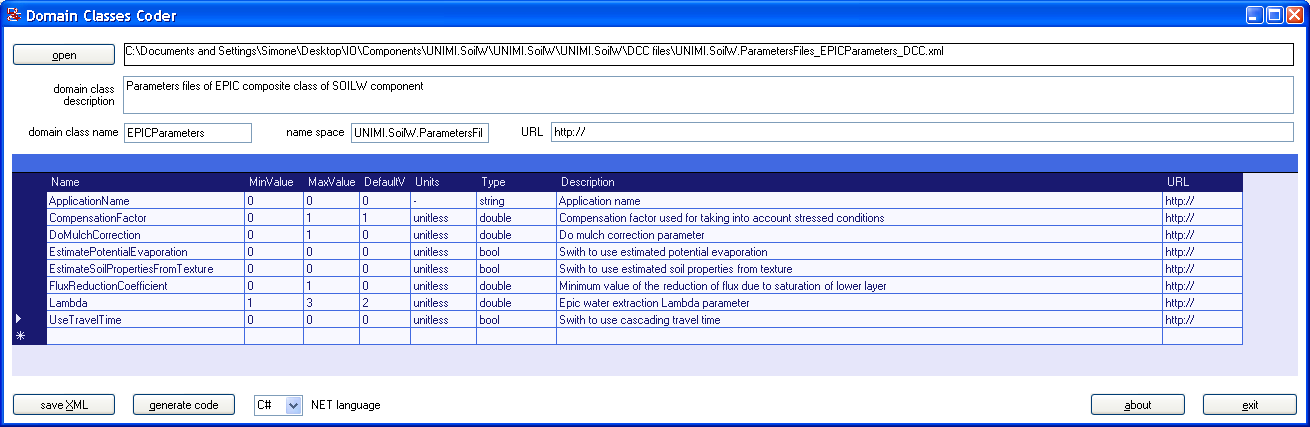Image resolution: width=1310 pixels, height=427 pixels.
Task: Click the name space input field
Action: click(x=420, y=132)
